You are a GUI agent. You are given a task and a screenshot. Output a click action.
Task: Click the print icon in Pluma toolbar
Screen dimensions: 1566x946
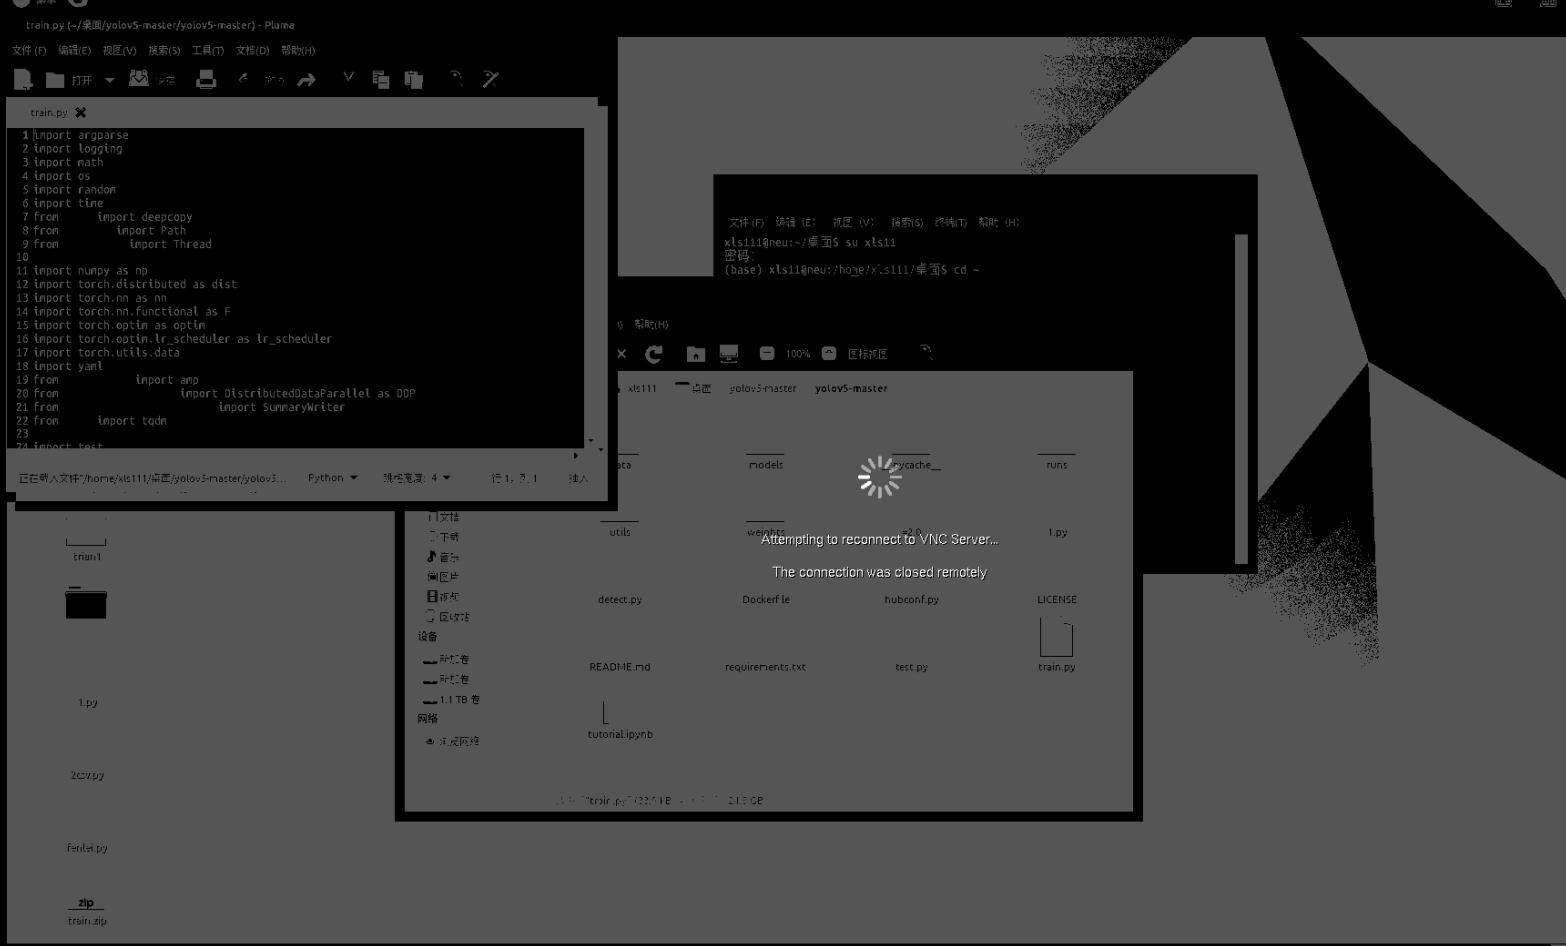pyautogui.click(x=206, y=80)
